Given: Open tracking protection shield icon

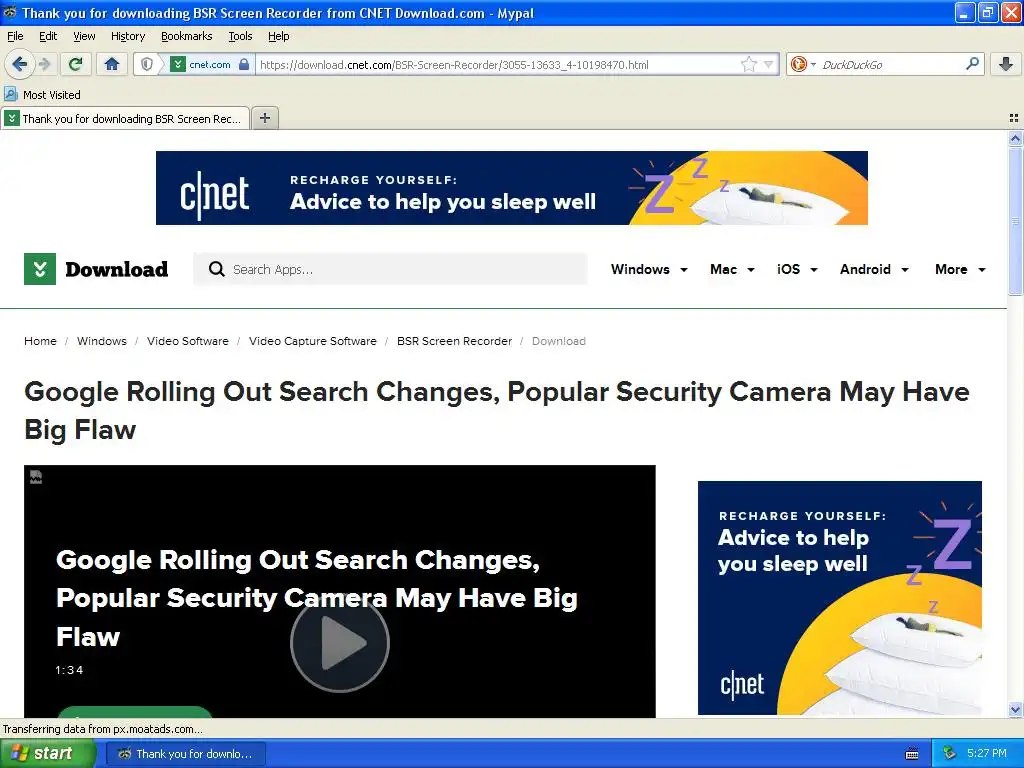Looking at the screenshot, I should coord(147,64).
